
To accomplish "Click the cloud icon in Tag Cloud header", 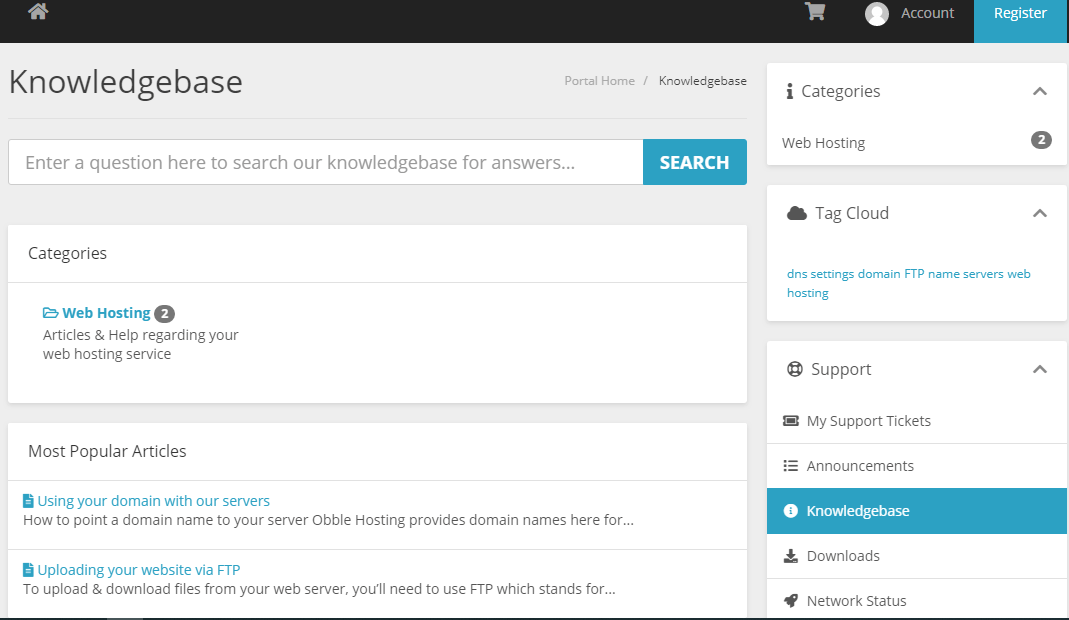I will [x=797, y=213].
